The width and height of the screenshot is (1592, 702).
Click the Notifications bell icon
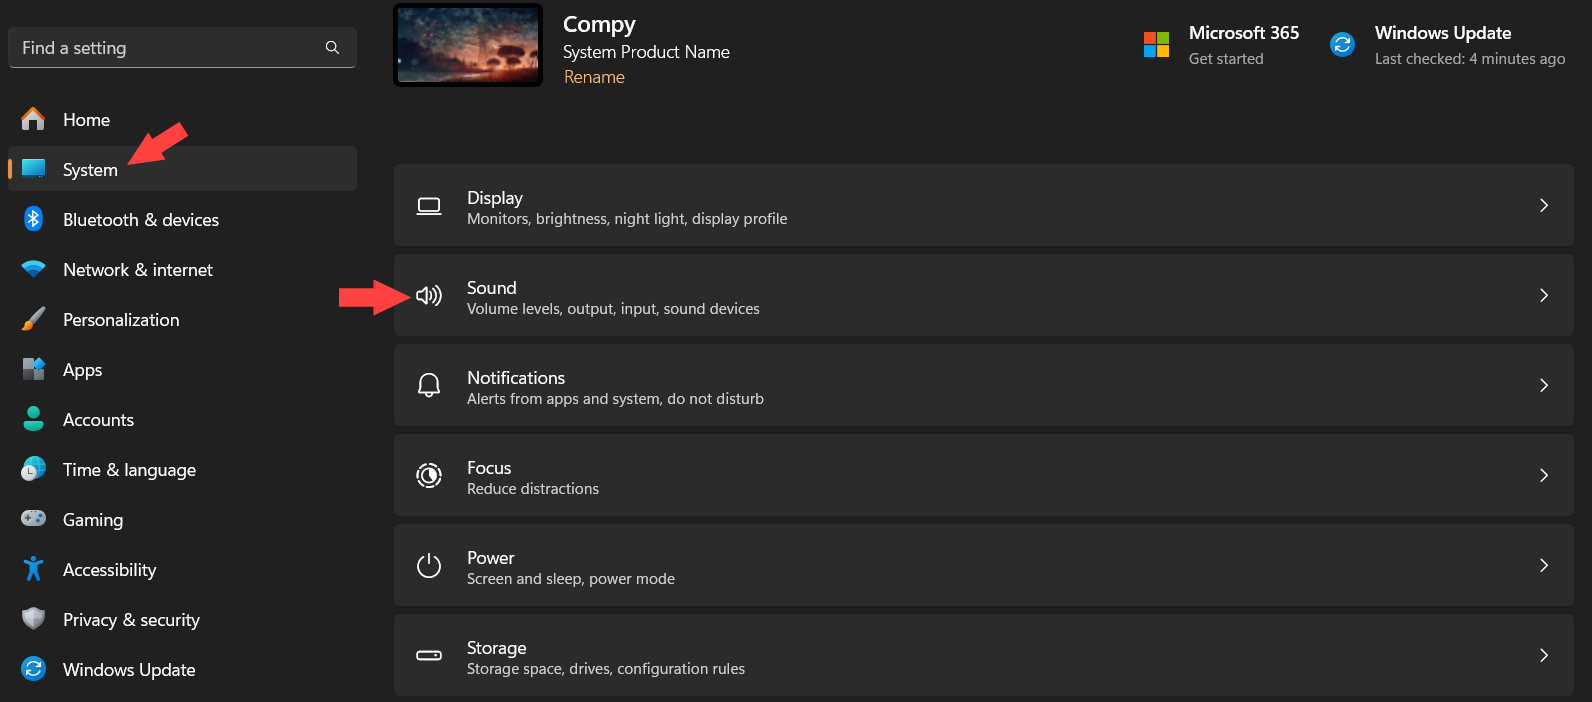pos(429,385)
